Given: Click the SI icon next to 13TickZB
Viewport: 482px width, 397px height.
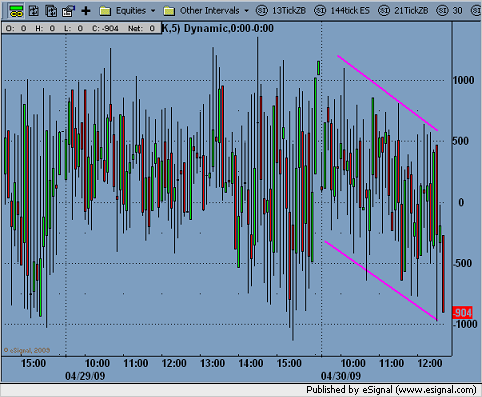Looking at the screenshot, I should tap(262, 11).
